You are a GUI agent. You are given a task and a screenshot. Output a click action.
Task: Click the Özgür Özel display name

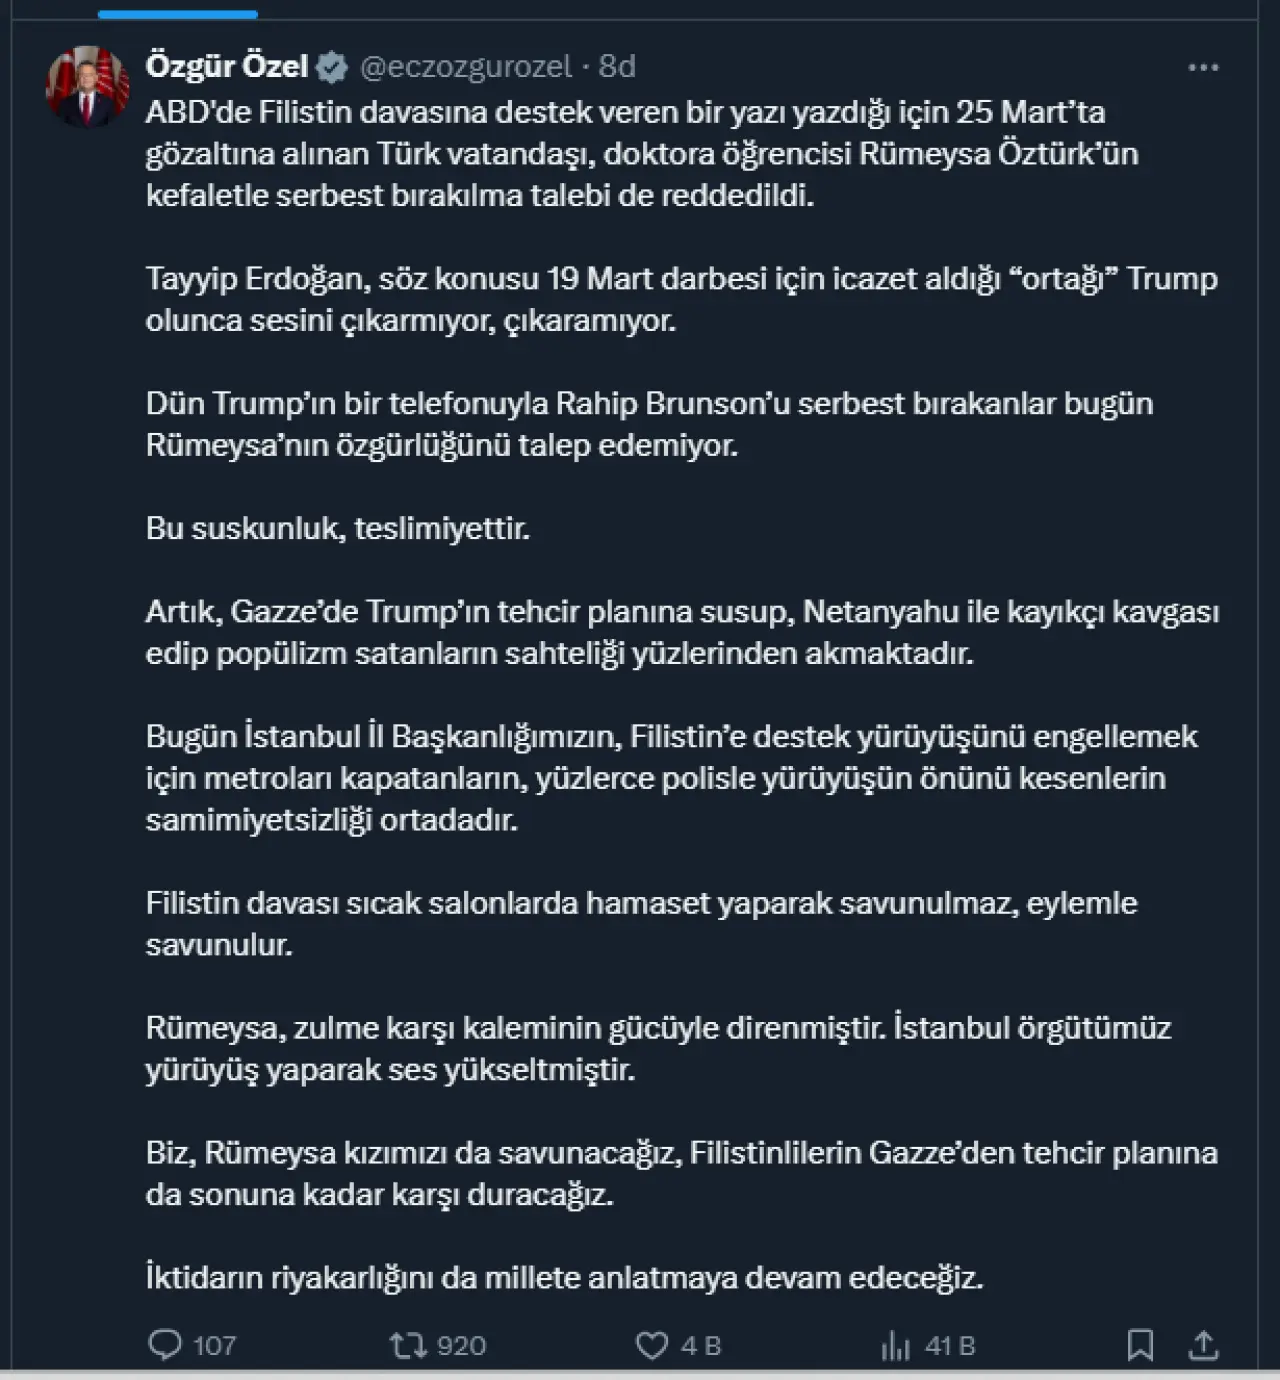tap(227, 66)
